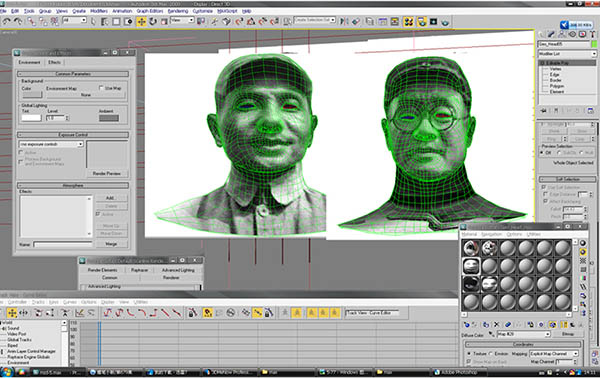Click Bitmap type button in Material Editor
Image resolution: width=600 pixels, height=378 pixels.
568,334
